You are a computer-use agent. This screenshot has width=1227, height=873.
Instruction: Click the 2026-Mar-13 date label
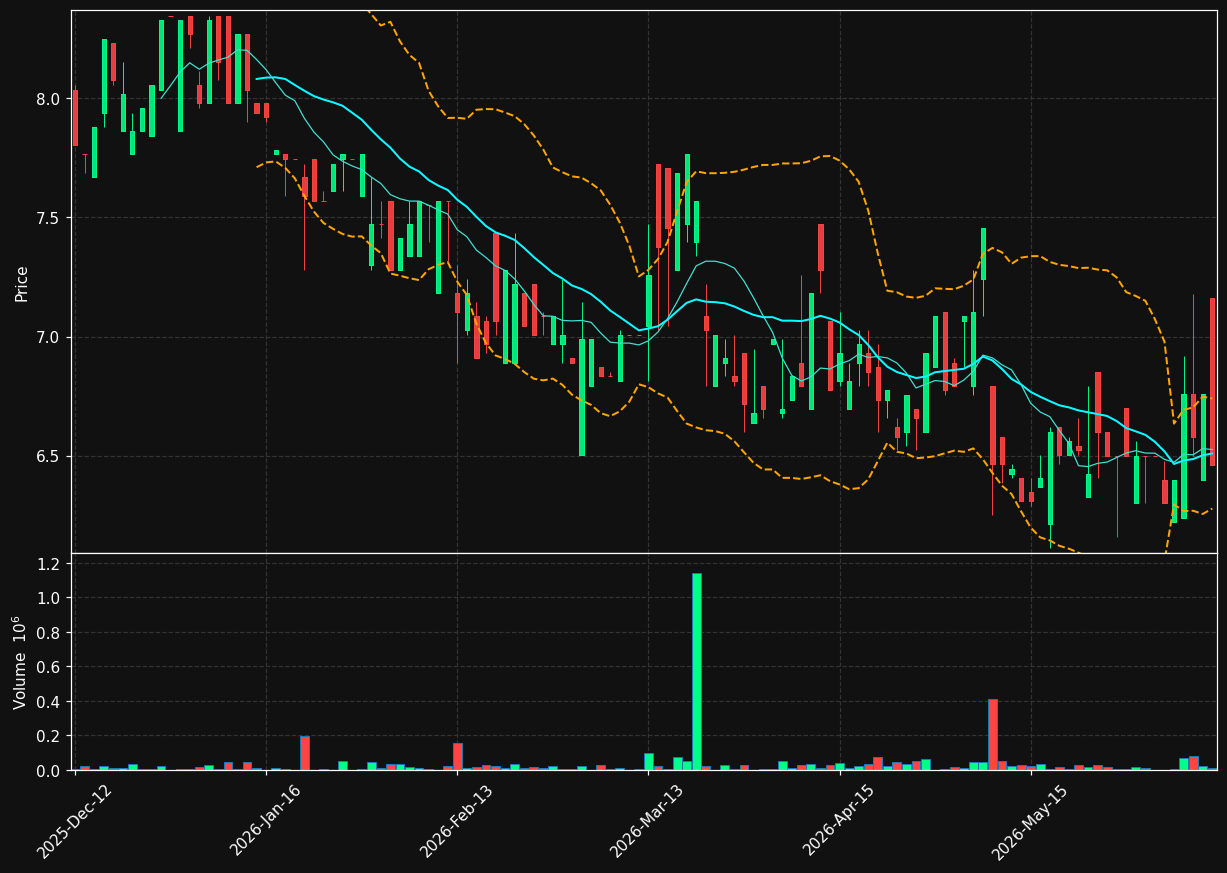(x=647, y=821)
